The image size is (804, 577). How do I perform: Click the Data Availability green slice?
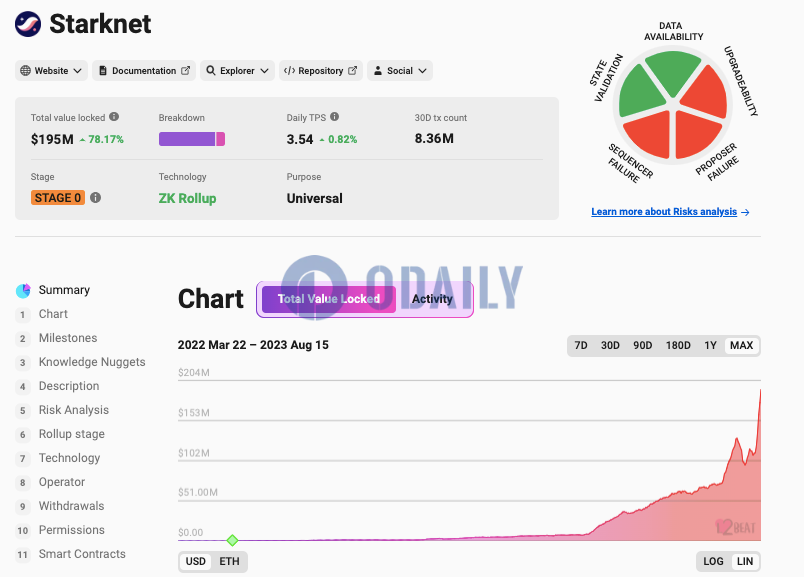[x=673, y=70]
